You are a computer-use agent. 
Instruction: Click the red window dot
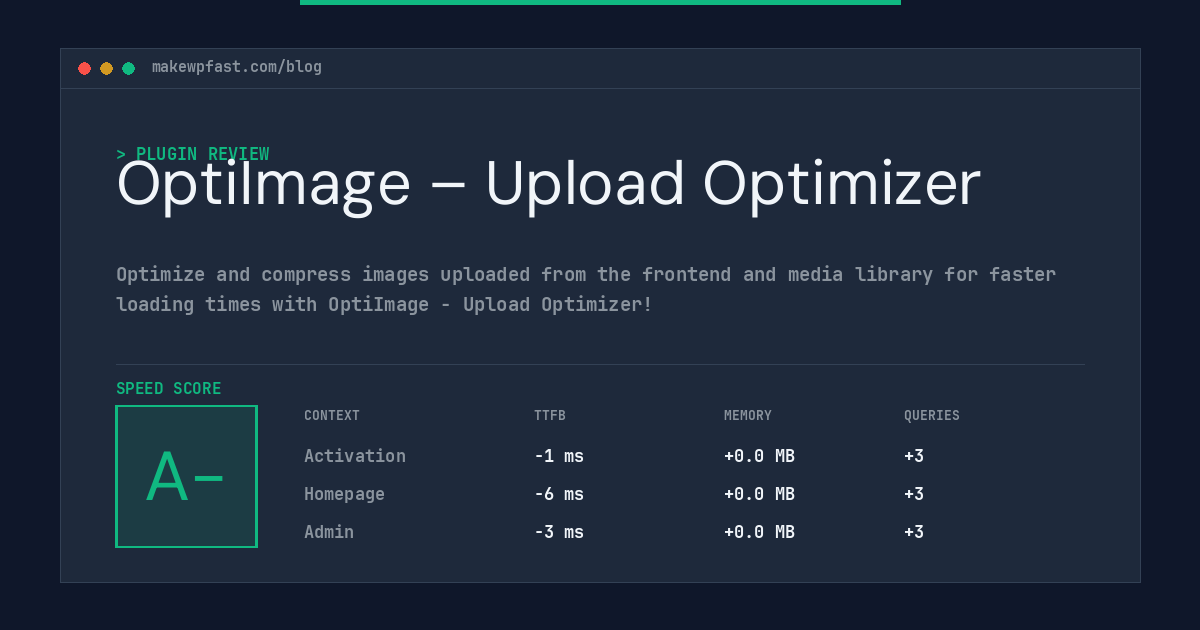coord(84,68)
